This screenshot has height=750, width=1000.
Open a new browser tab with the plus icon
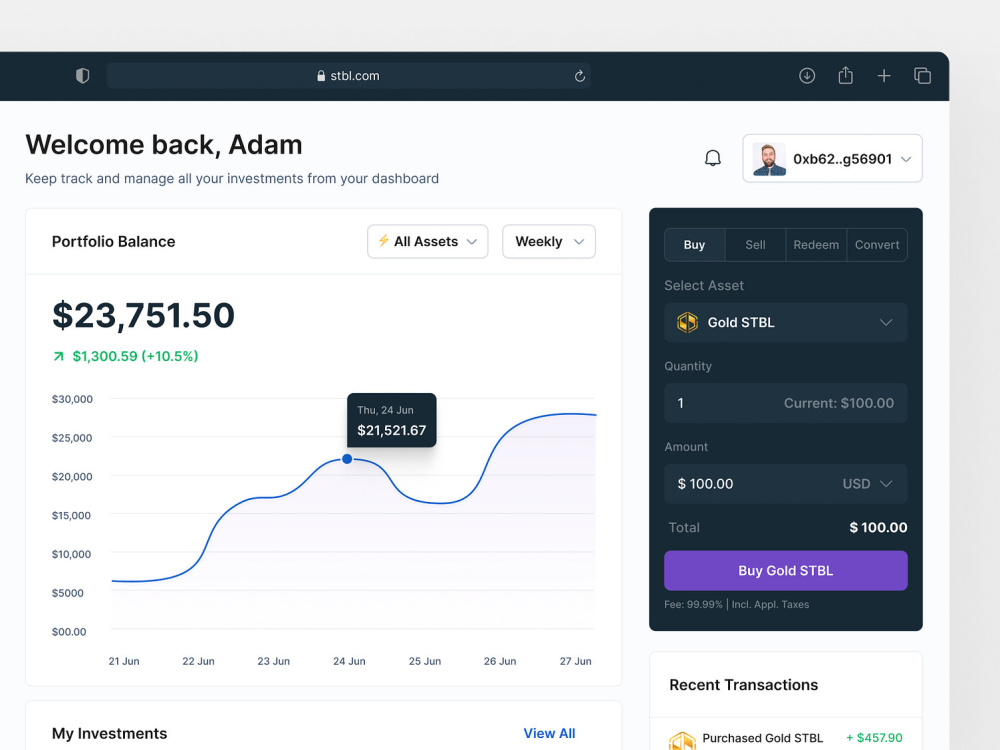884,75
